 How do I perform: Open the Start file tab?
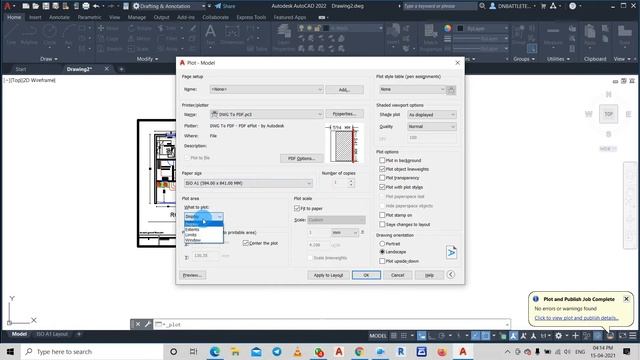point(20,69)
